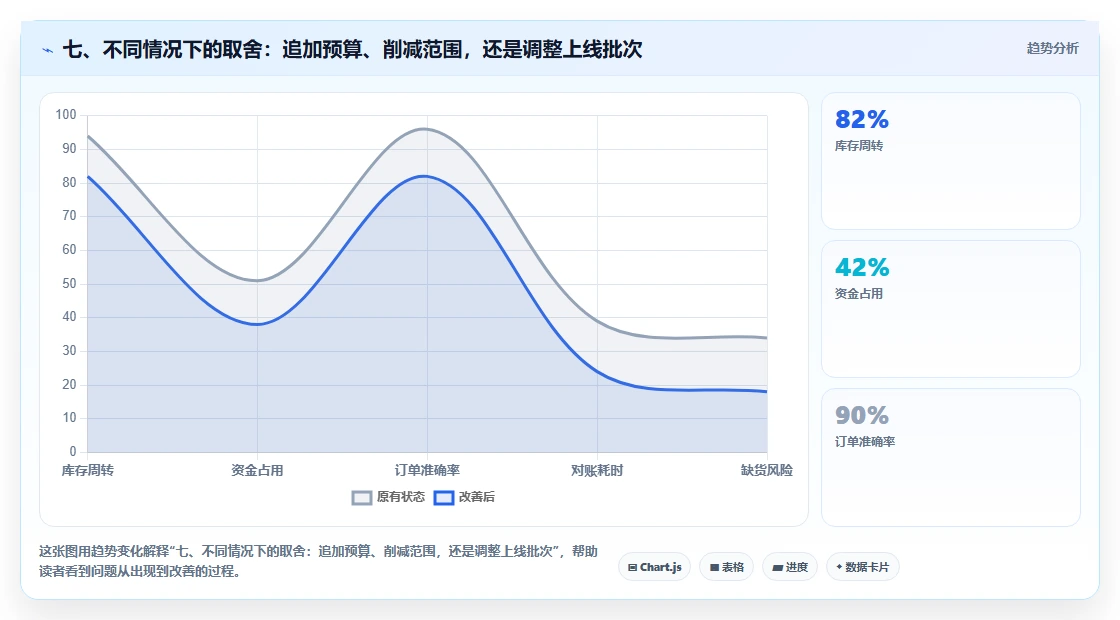
Task: Click the 90% value in the stat card
Action: click(x=861, y=415)
